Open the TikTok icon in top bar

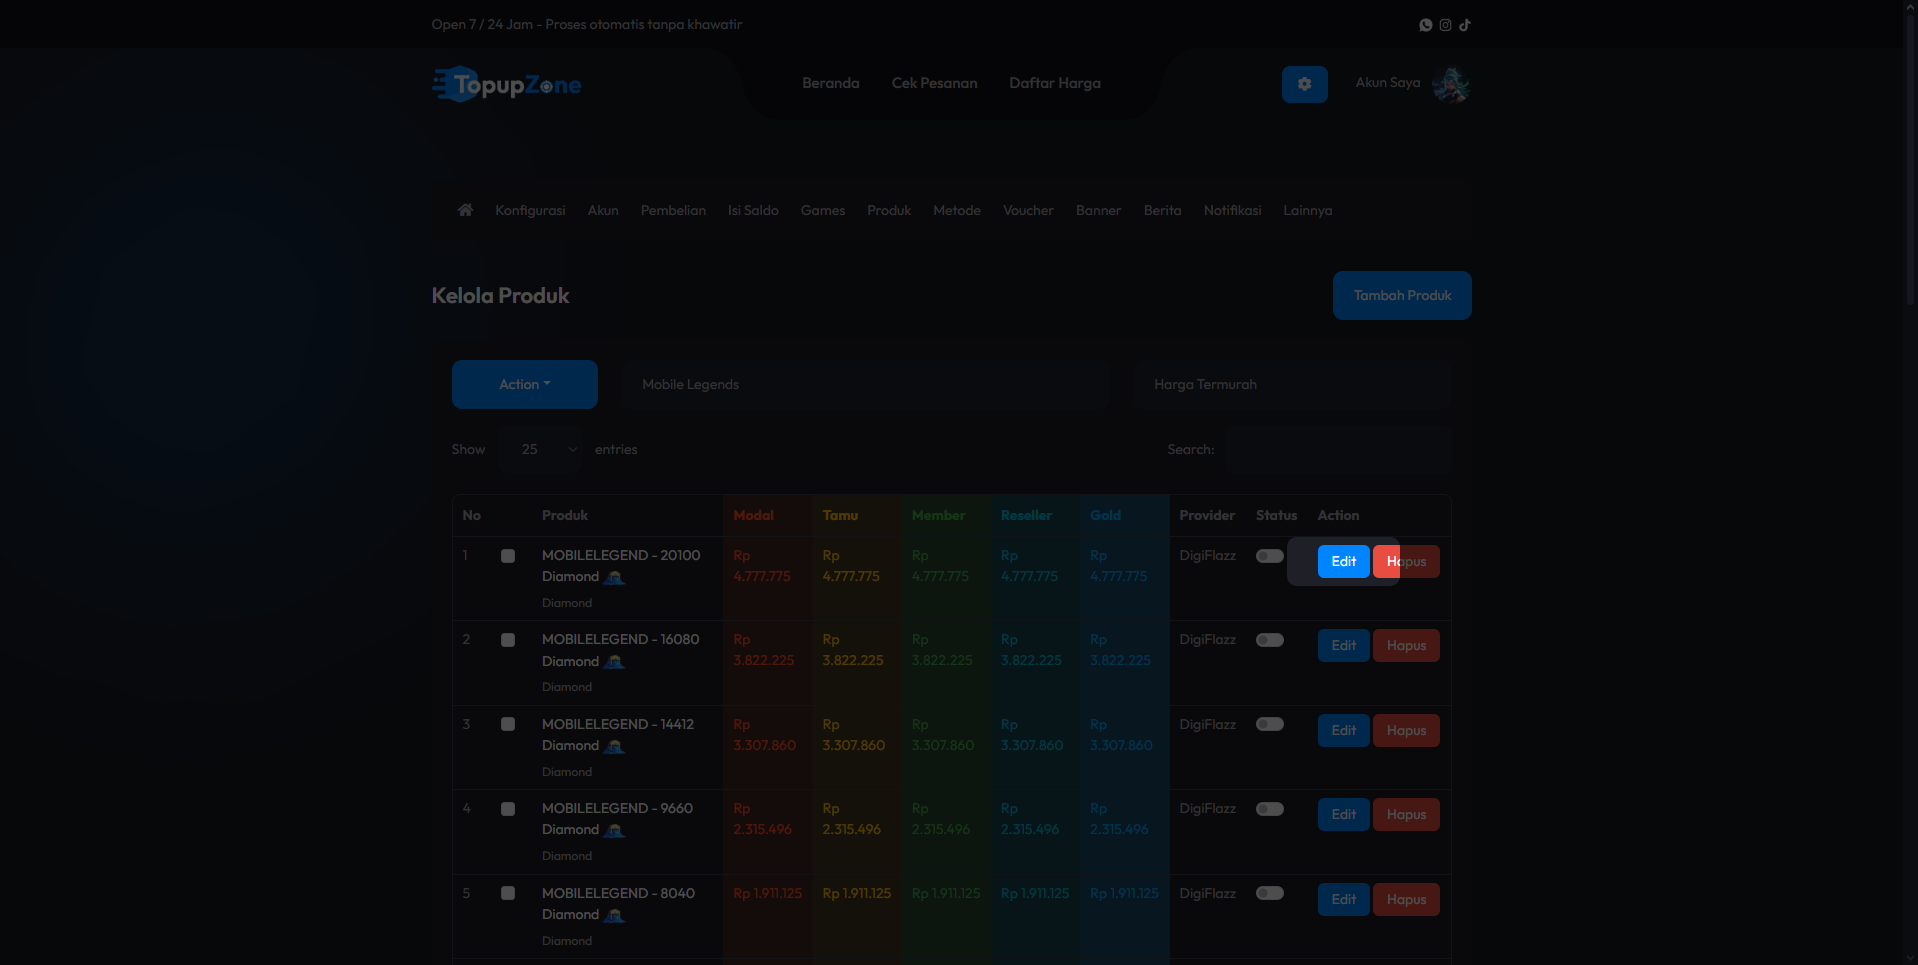tap(1465, 25)
